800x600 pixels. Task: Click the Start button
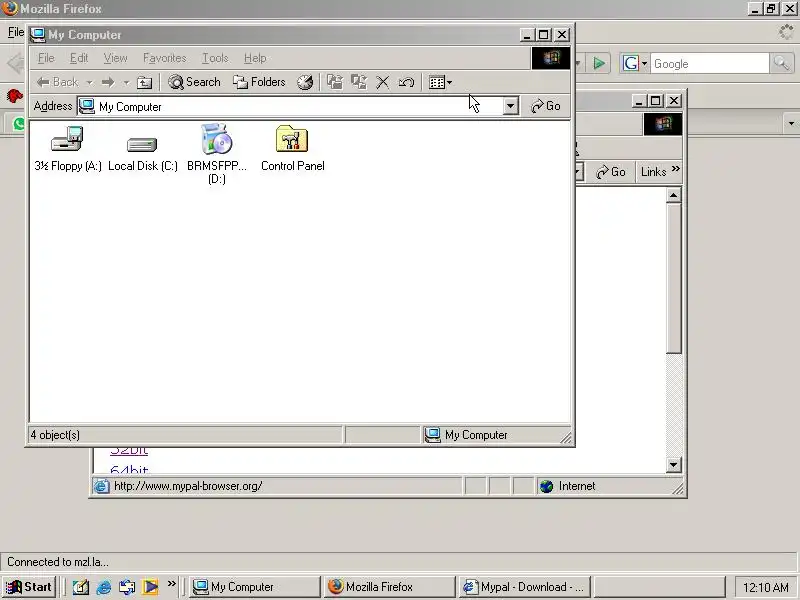coord(29,587)
